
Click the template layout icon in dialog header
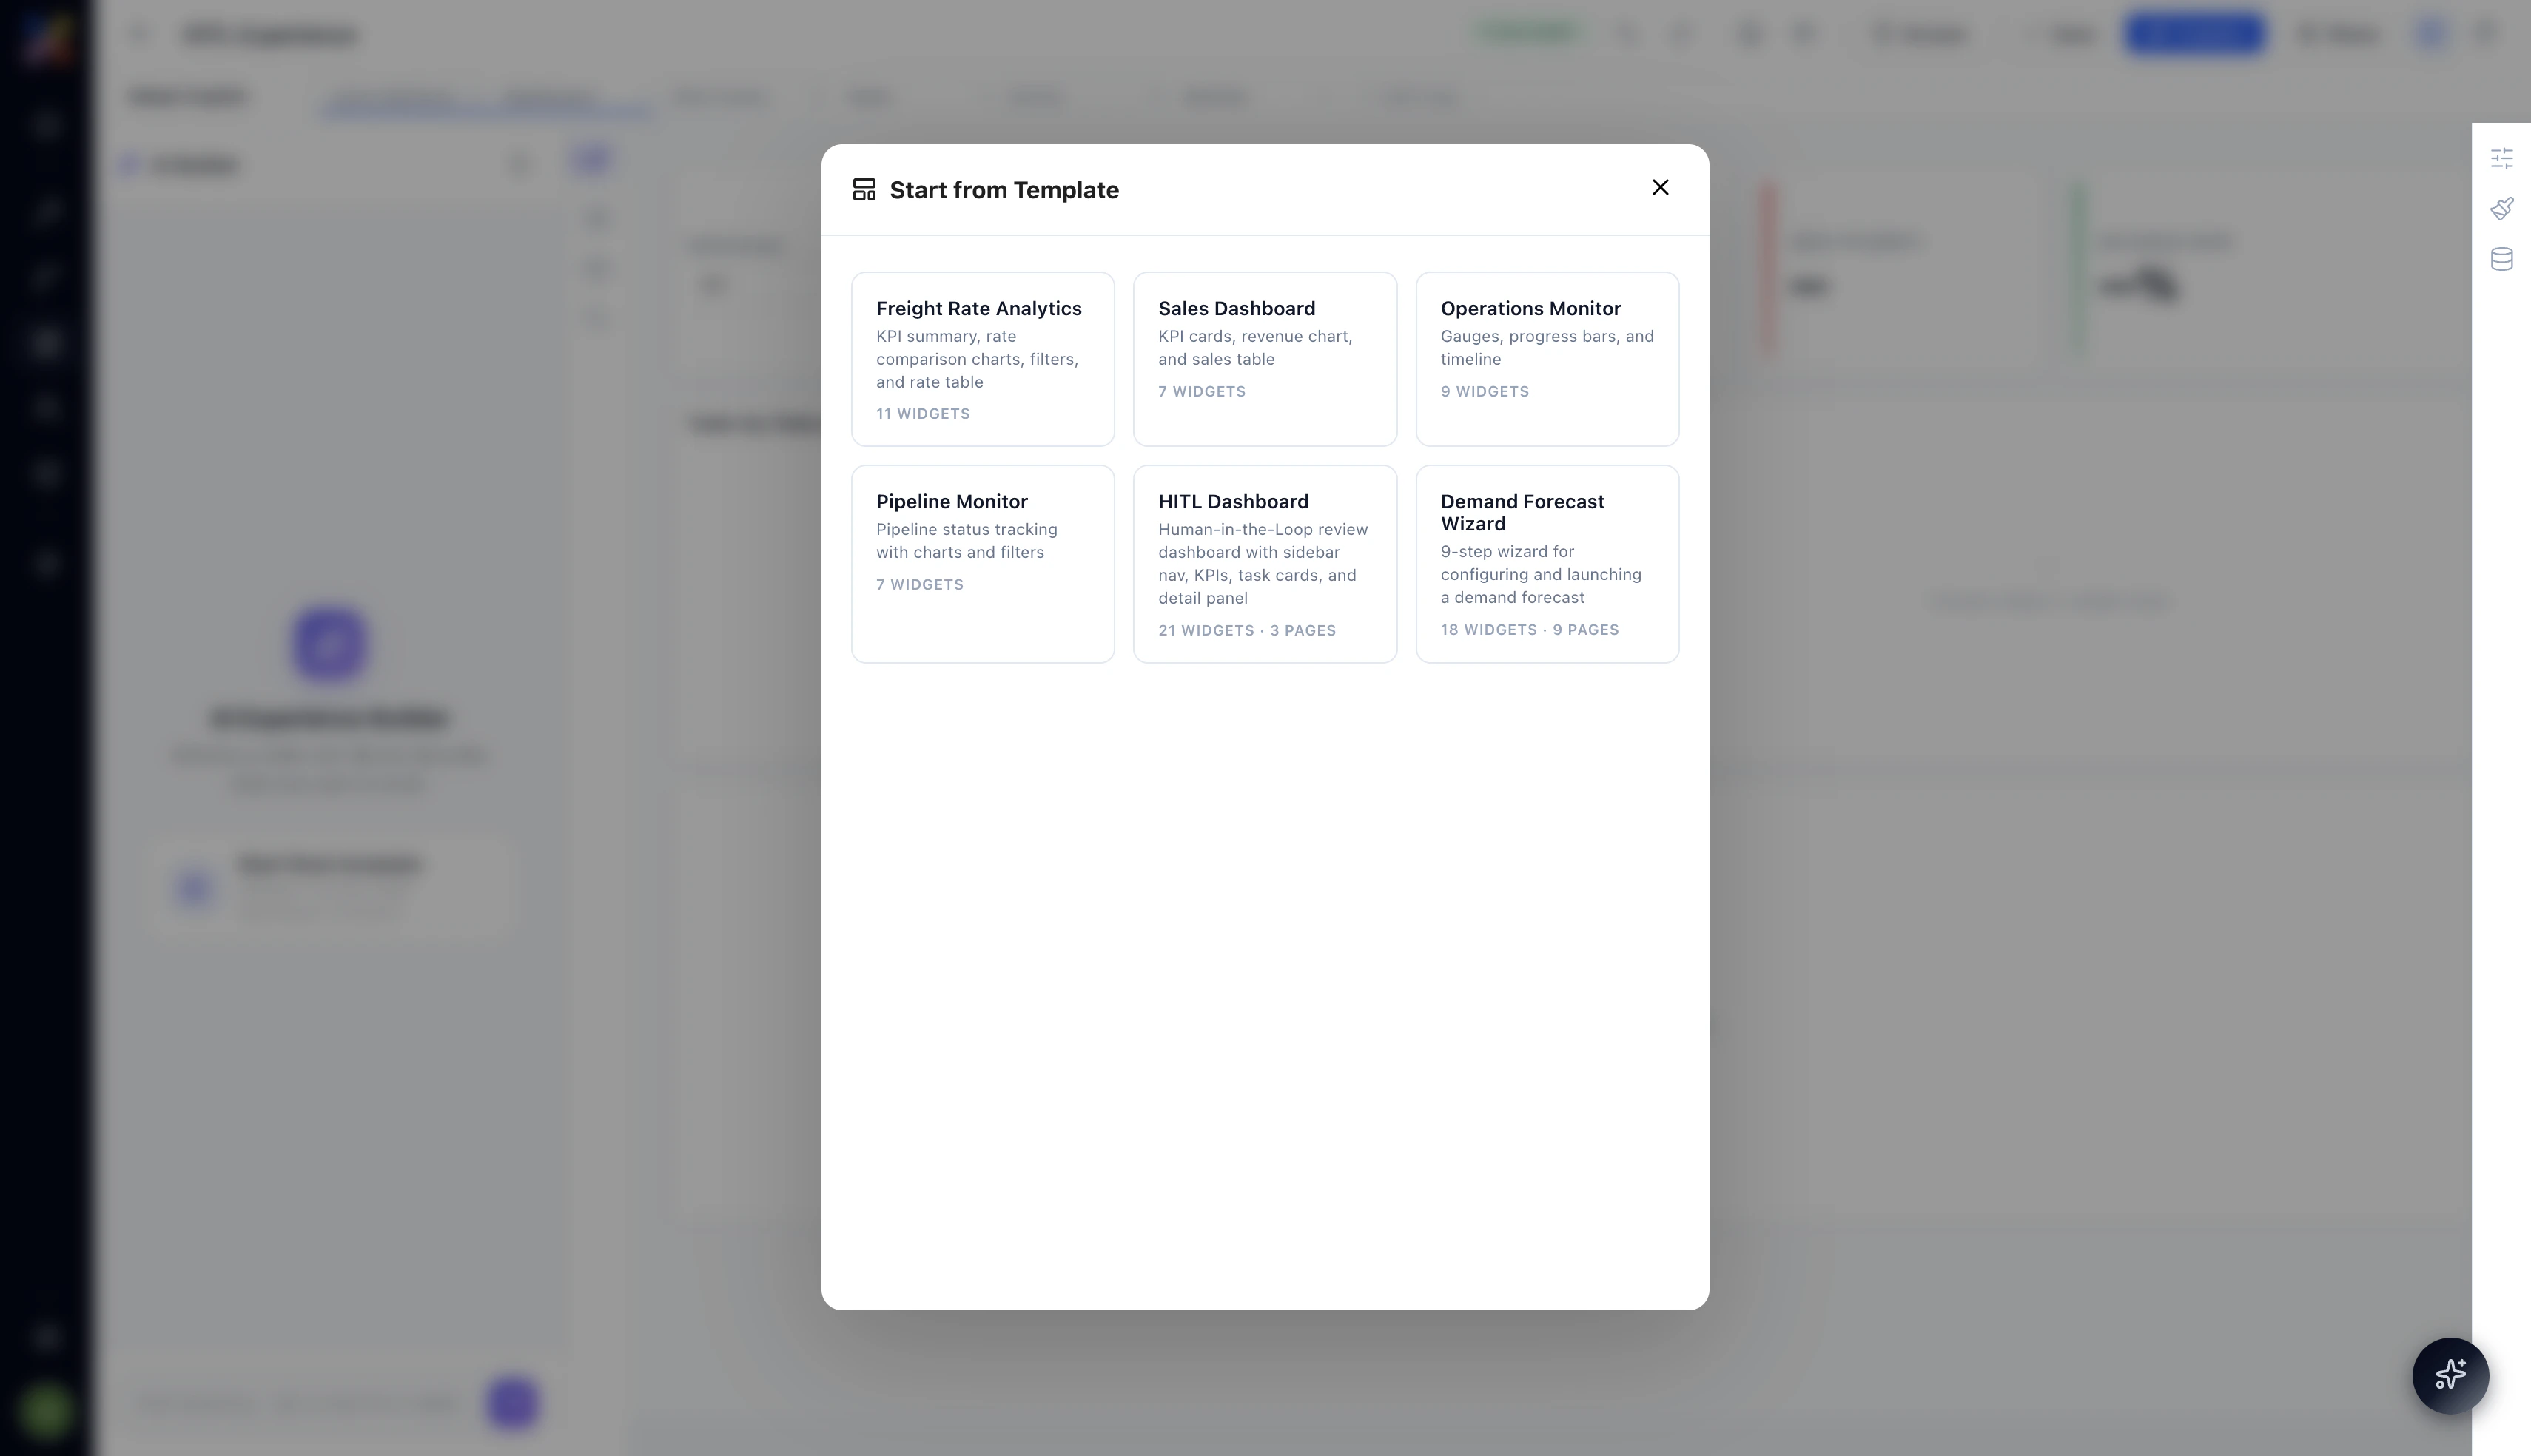864,190
